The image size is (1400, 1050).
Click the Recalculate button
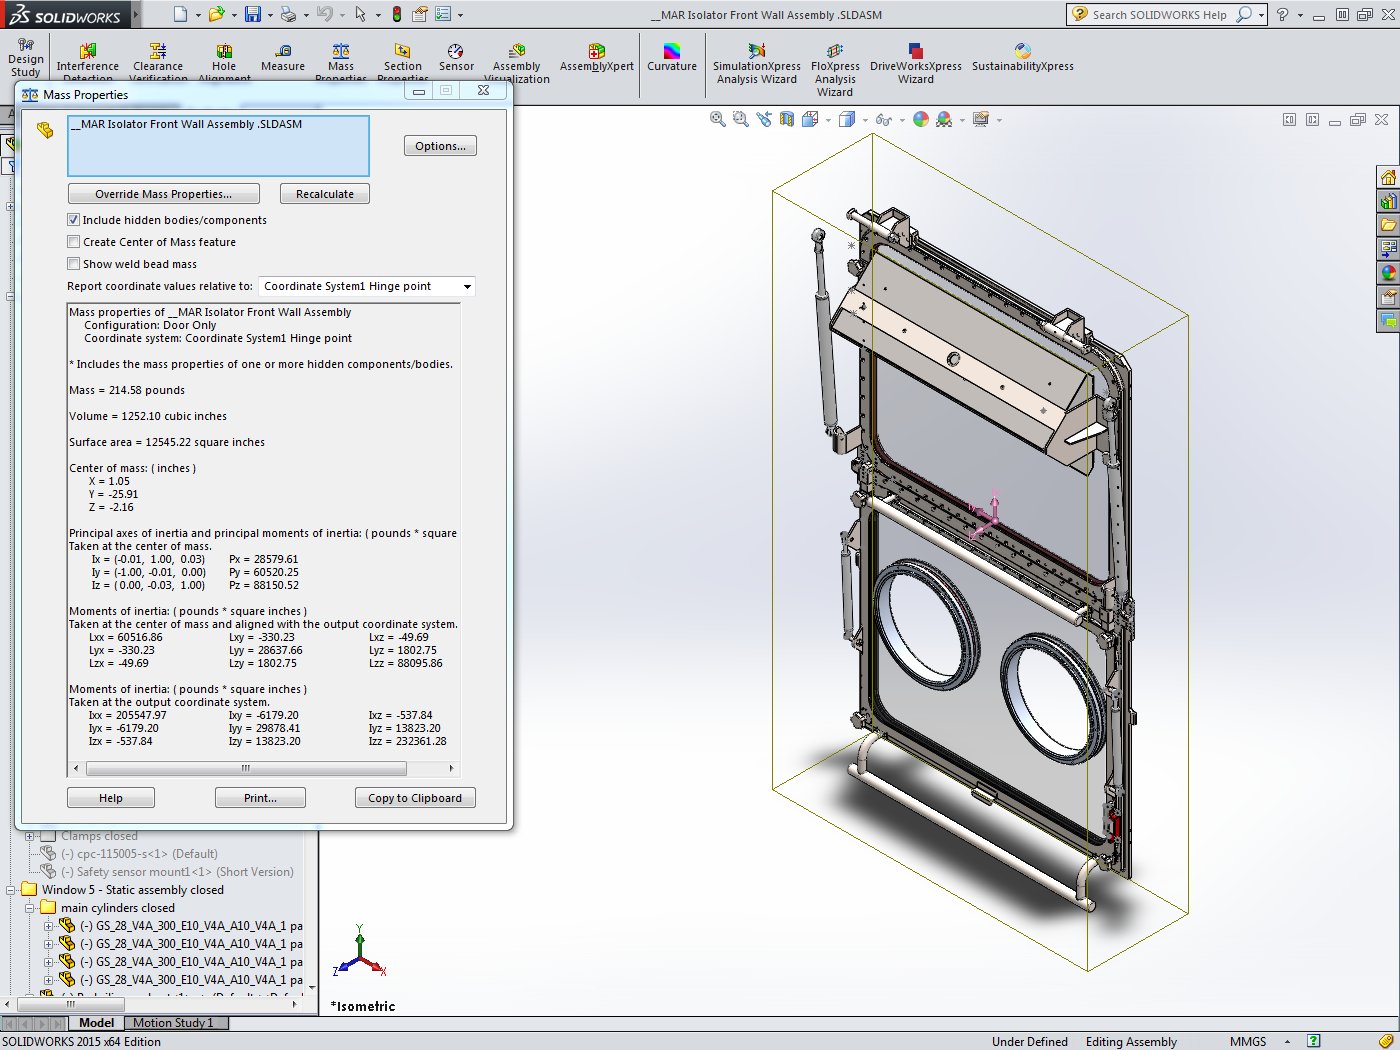coord(325,194)
